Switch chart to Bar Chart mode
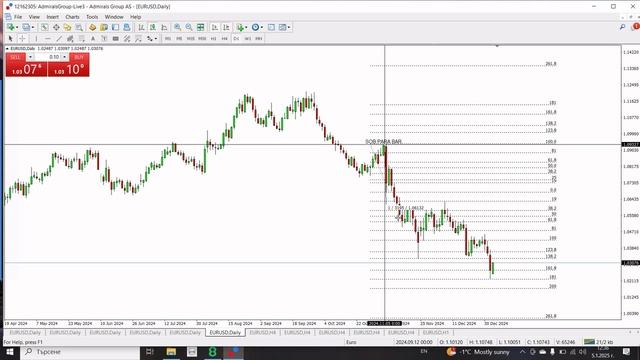This screenshot has width=640, height=360. click(141, 27)
